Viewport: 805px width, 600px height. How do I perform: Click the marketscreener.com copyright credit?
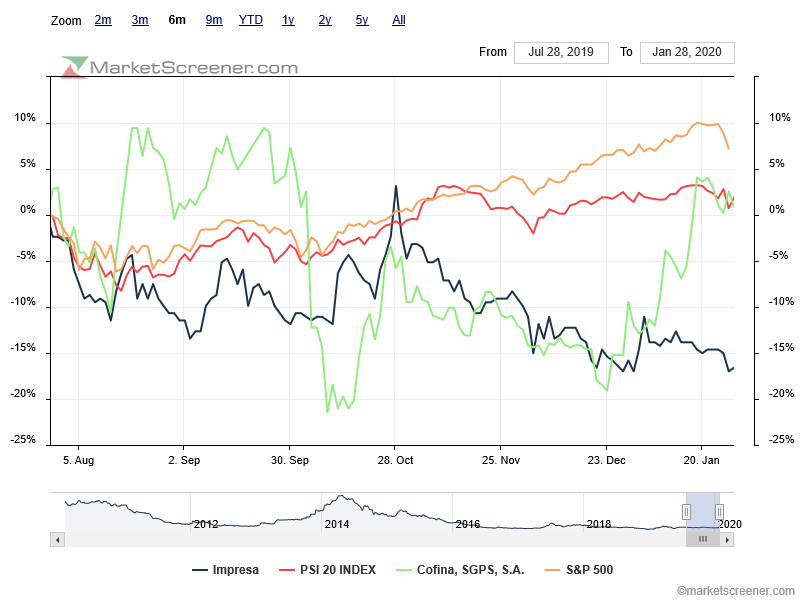[735, 591]
